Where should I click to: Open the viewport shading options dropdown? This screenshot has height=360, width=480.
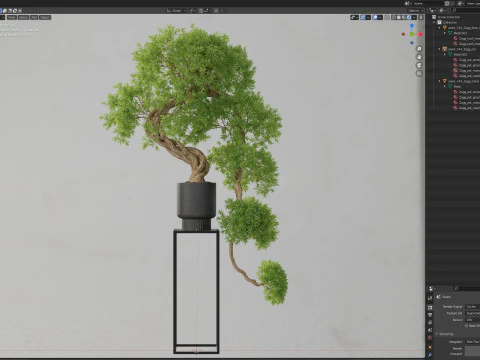[x=414, y=17]
